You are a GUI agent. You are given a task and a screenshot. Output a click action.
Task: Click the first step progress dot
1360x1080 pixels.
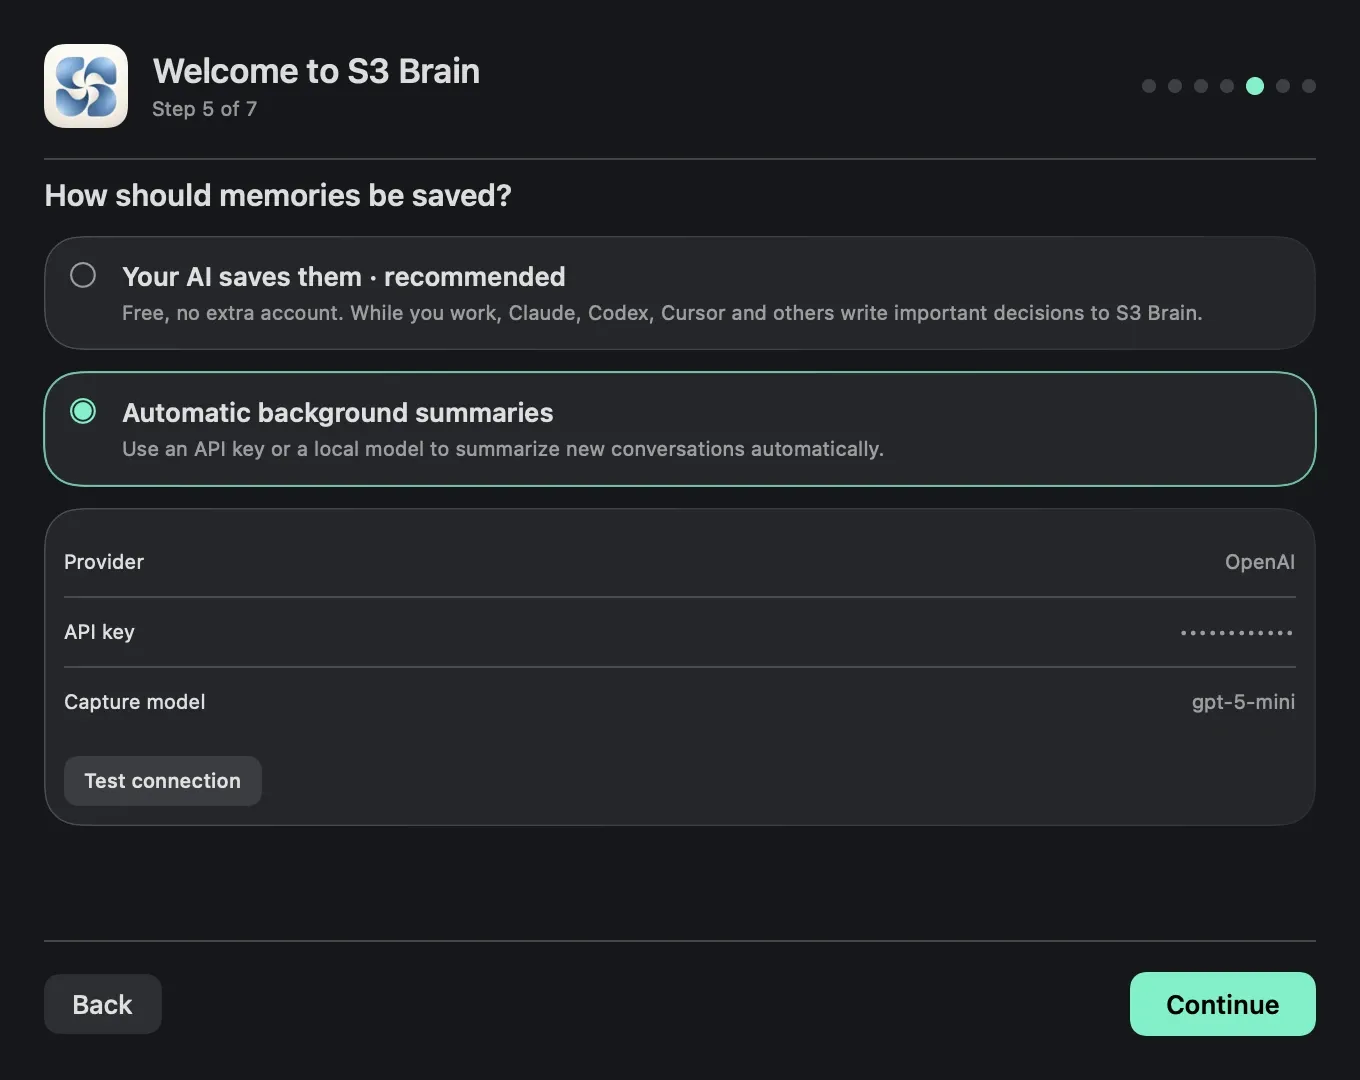(x=1149, y=86)
